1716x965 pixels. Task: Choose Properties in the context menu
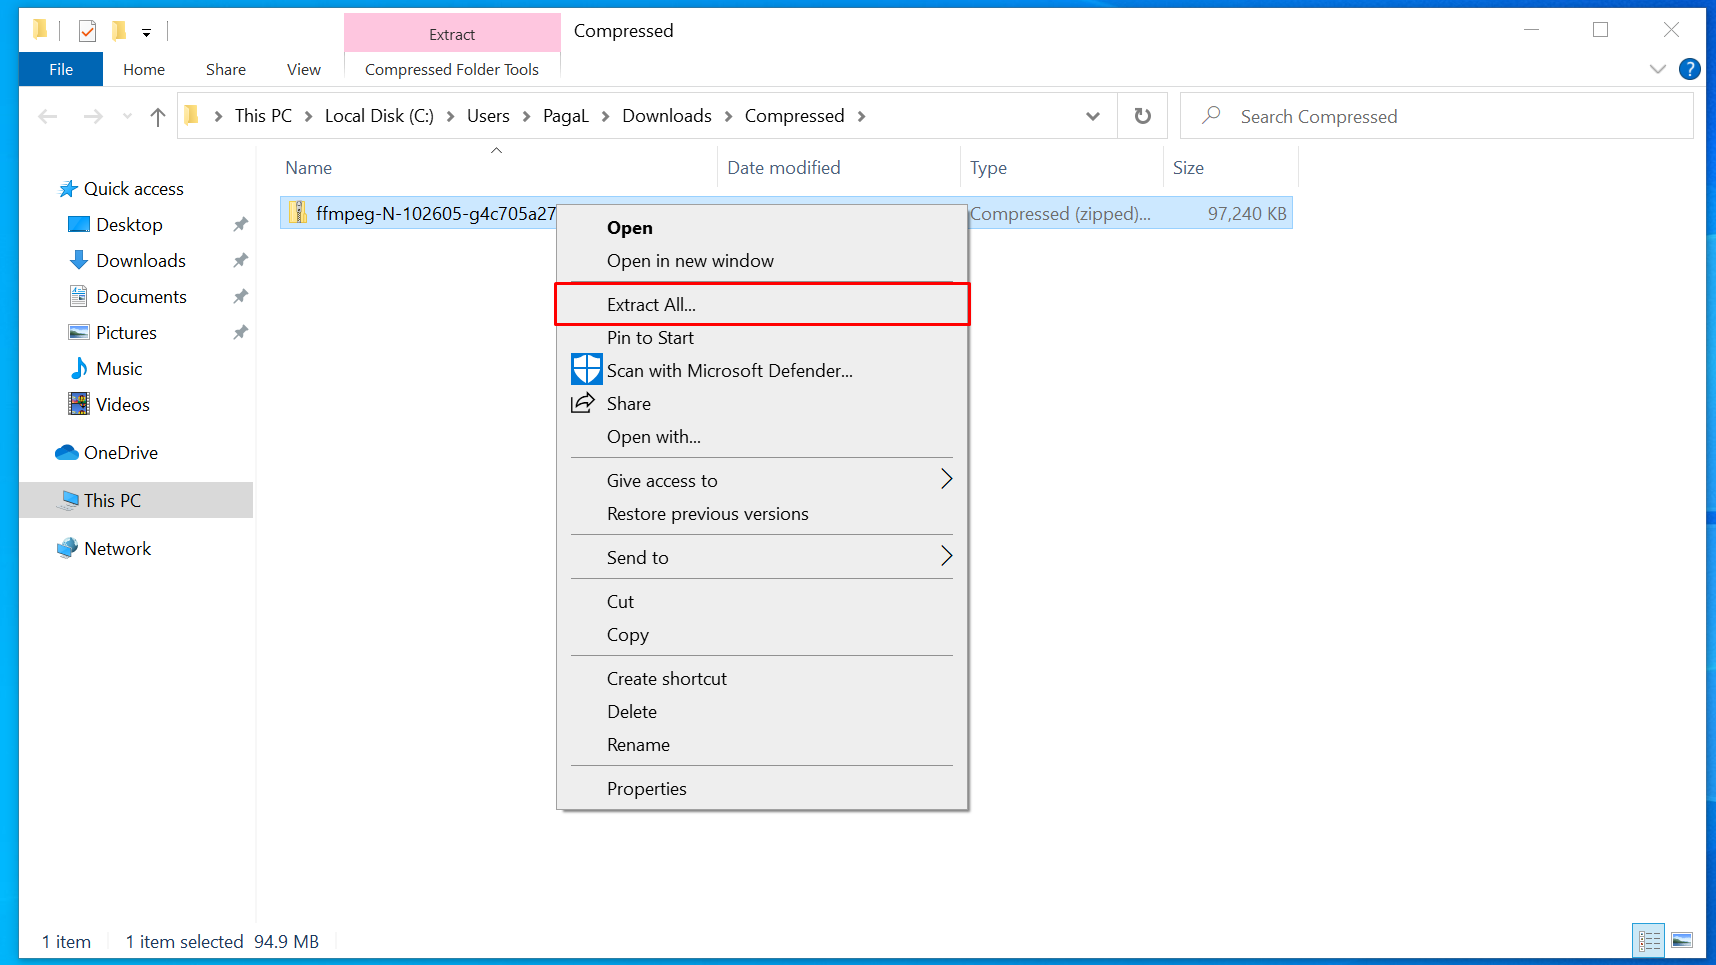(x=646, y=789)
